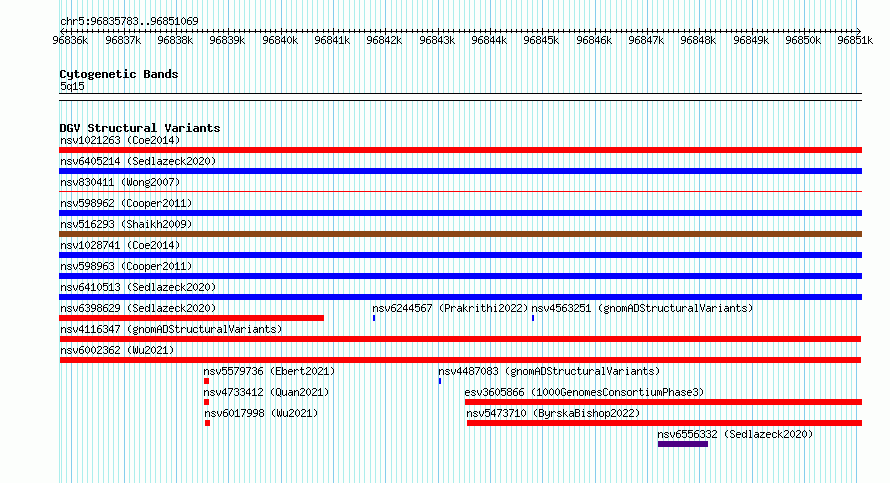The width and height of the screenshot is (890, 483).
Task: Click the DGV Structural Variants track title
Action: (140, 128)
